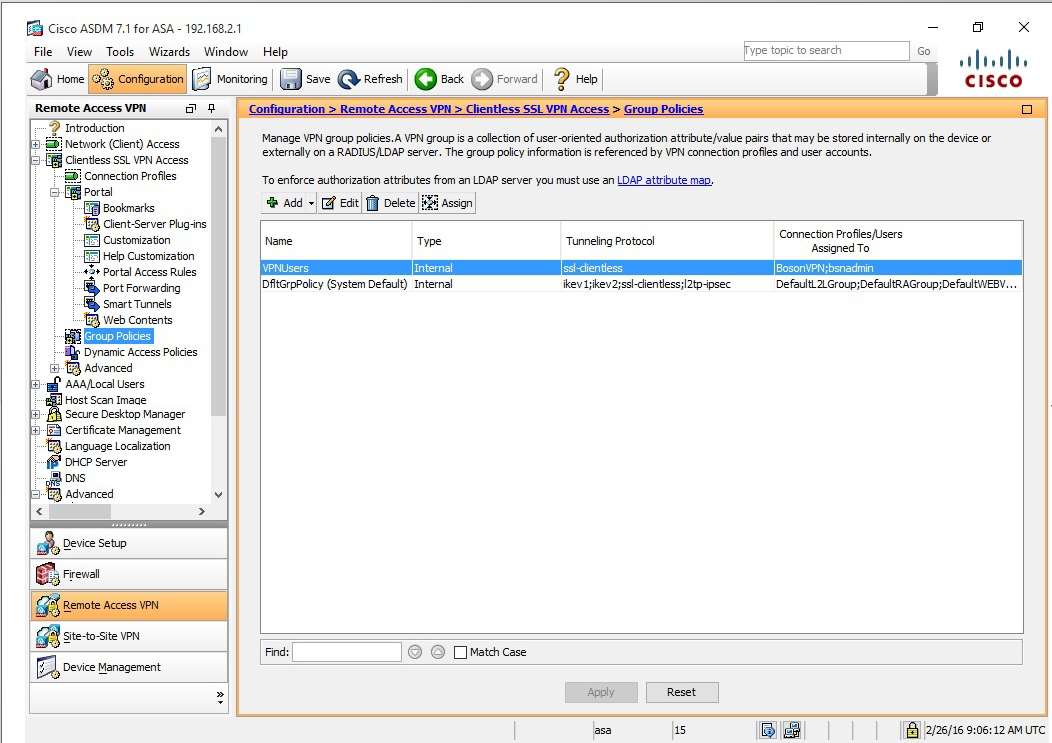Click the Find text field
Screen dimensions: 1052x743
[347, 652]
